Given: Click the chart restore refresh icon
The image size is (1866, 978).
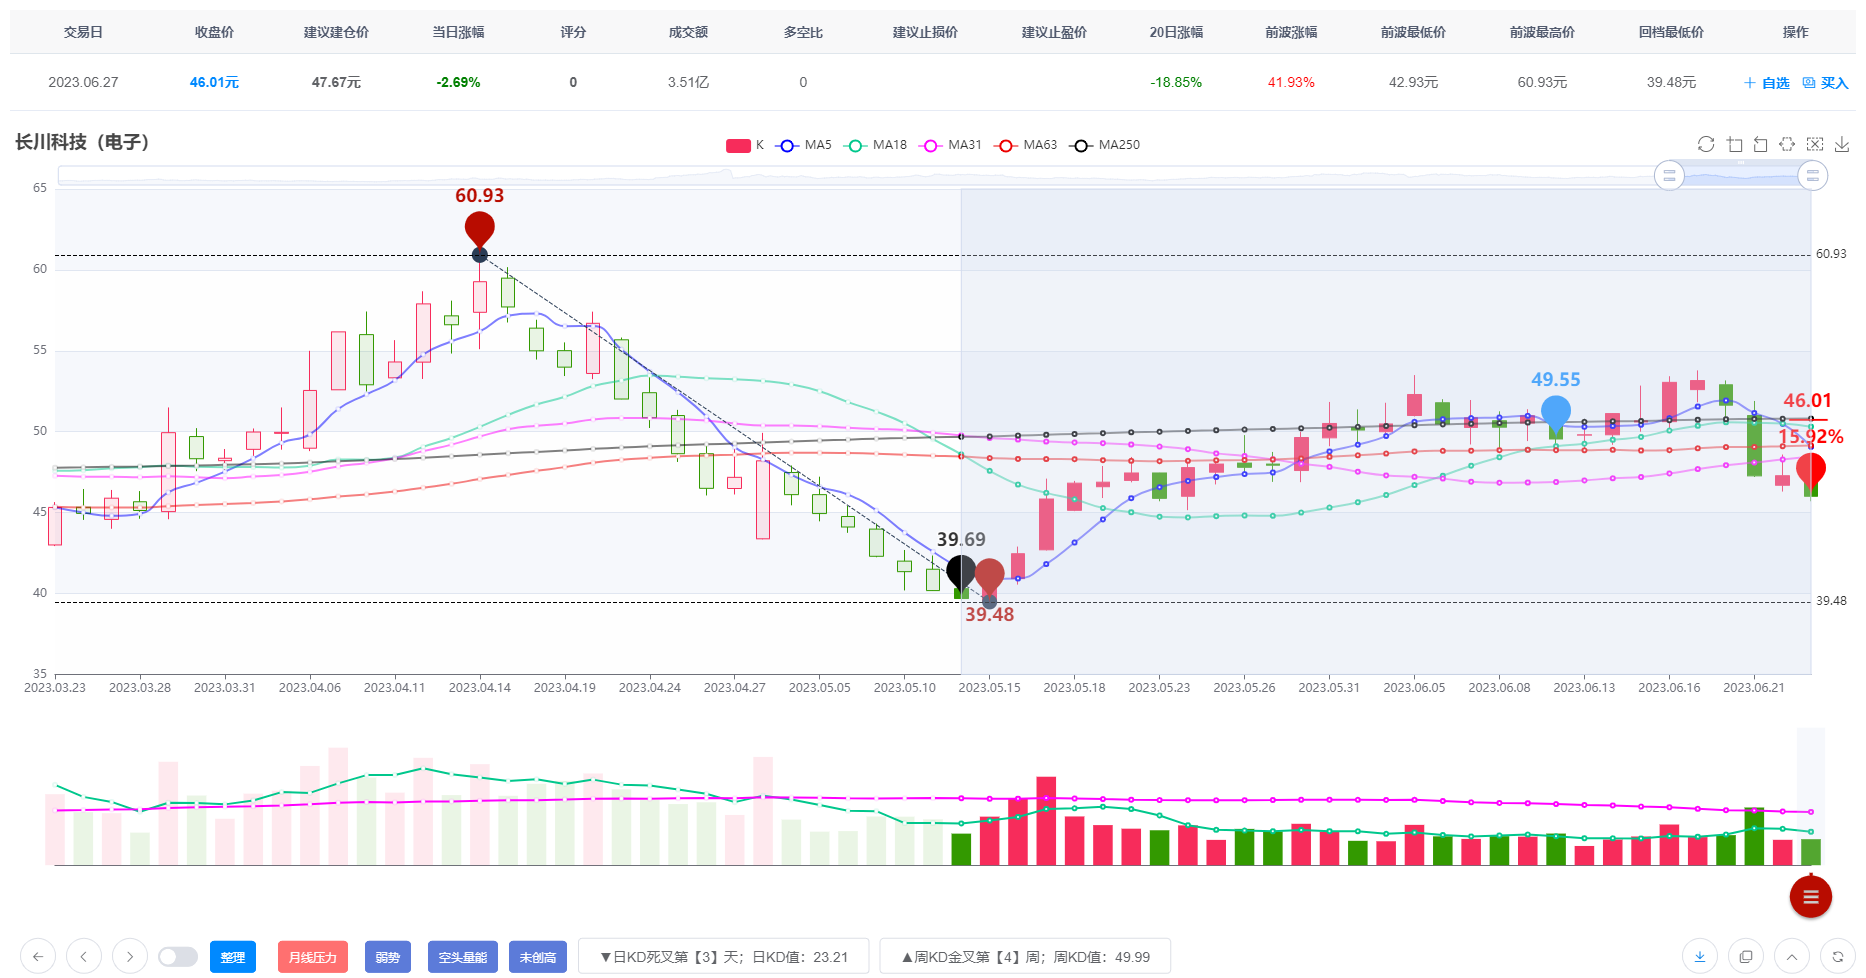Looking at the screenshot, I should pyautogui.click(x=1706, y=144).
